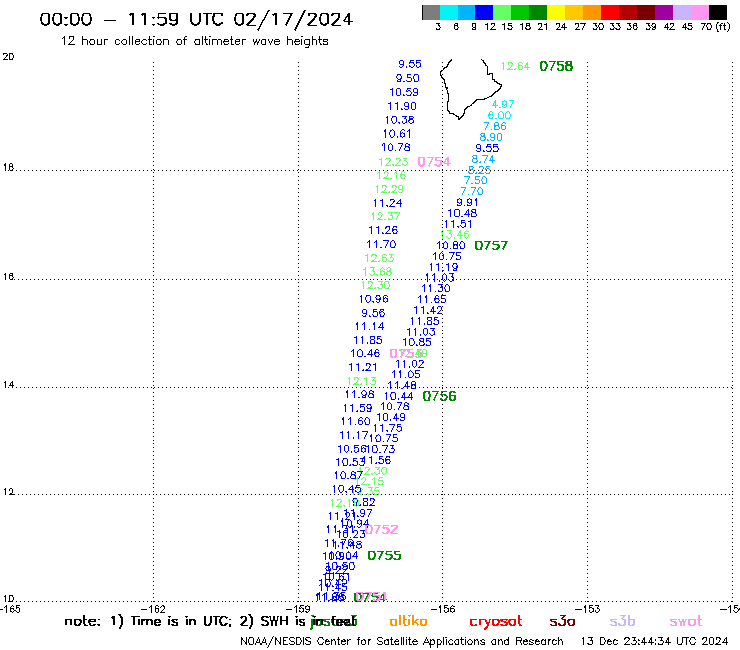
Task: Click the black swatch ending the color scale
Action: (x=718, y=12)
